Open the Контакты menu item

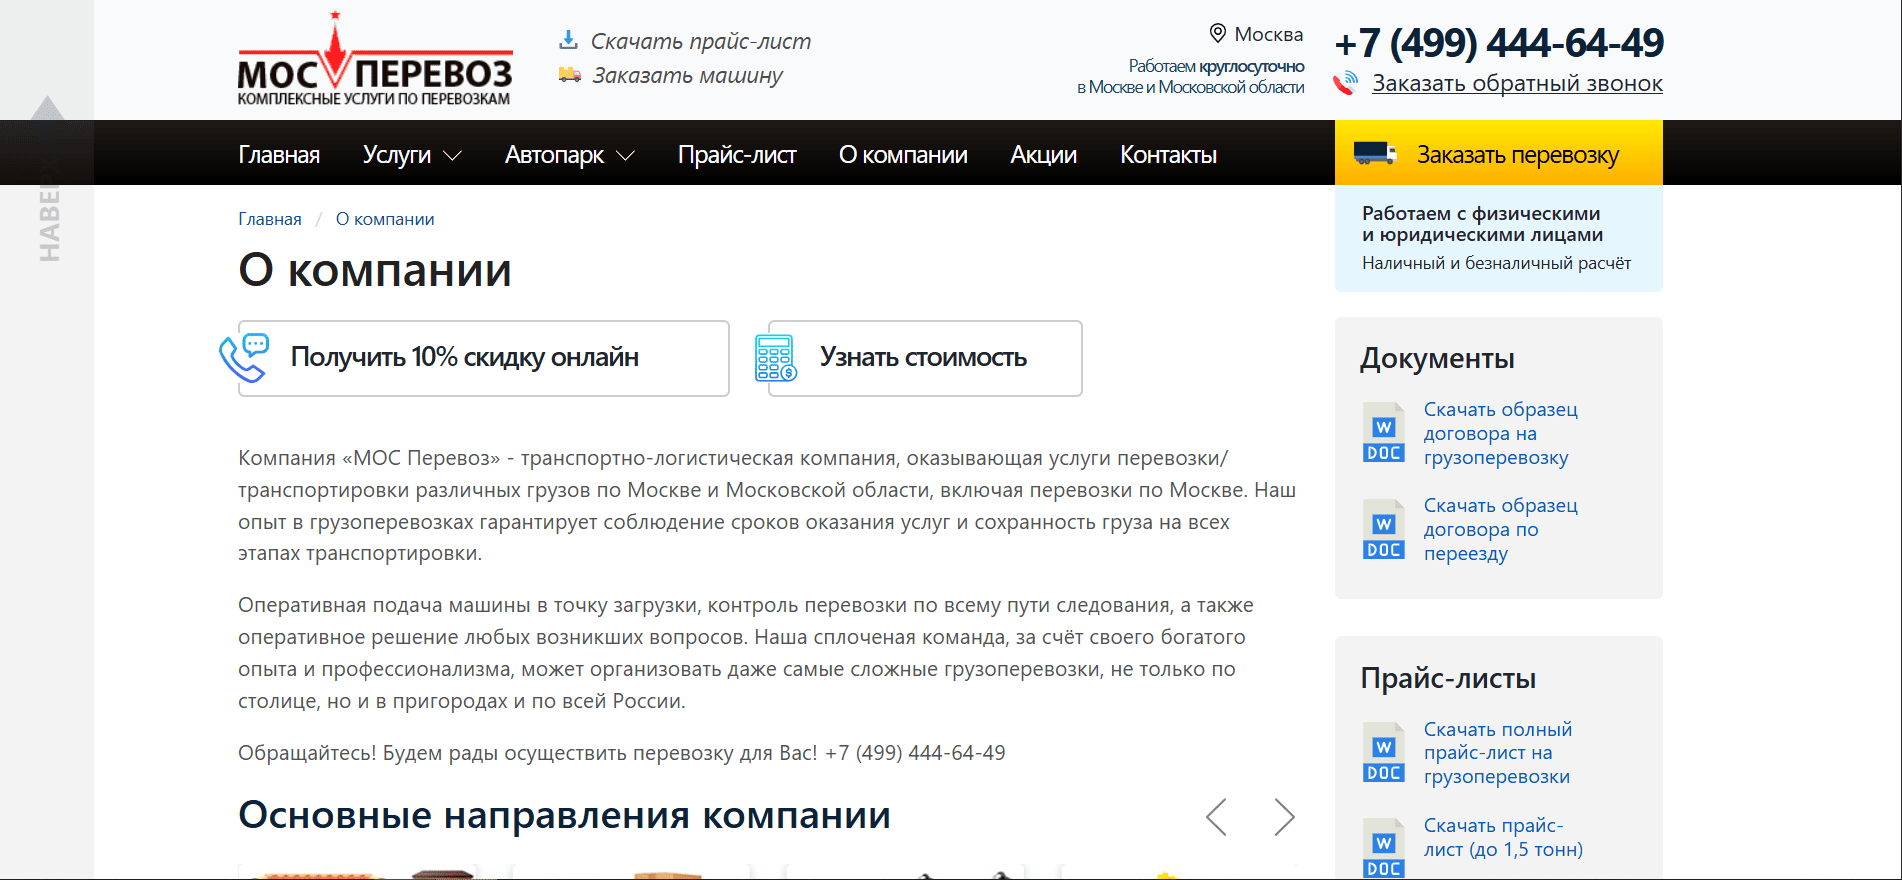click(1167, 155)
